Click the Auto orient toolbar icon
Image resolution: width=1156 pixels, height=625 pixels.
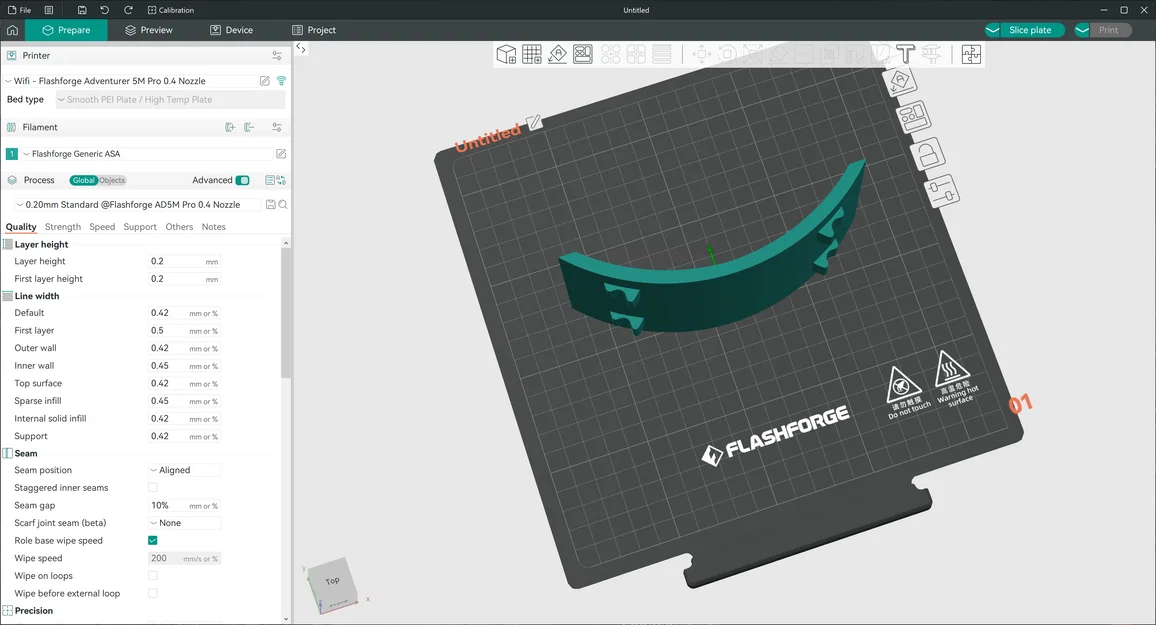coord(557,55)
